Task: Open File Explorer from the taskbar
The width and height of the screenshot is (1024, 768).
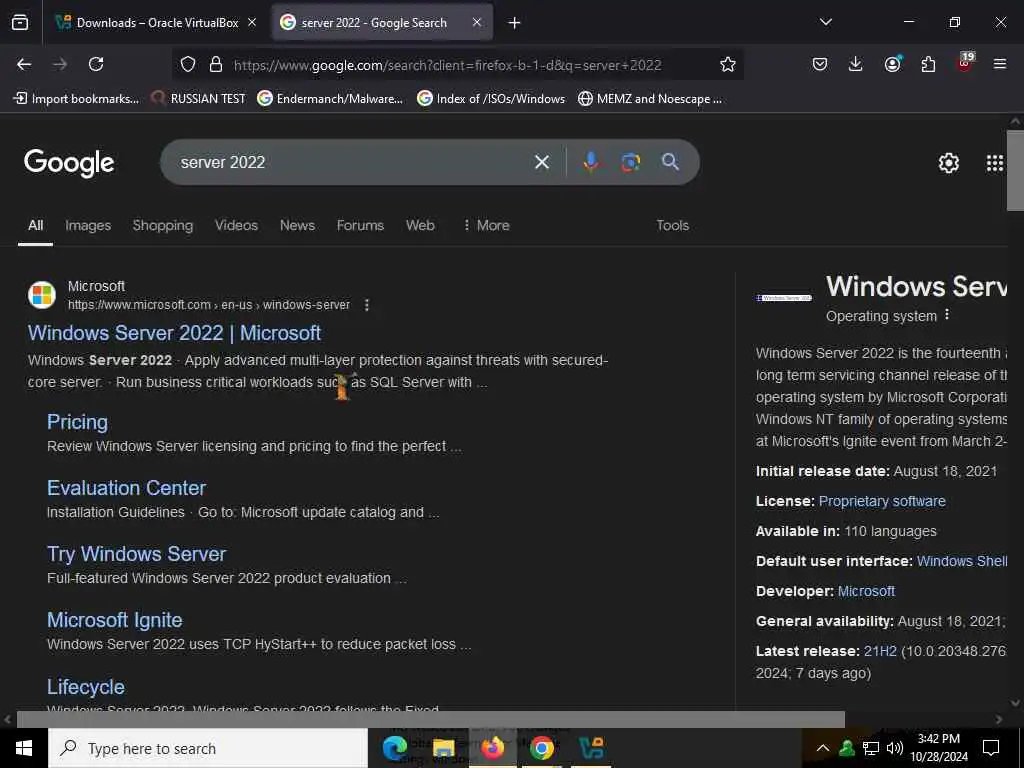Action: click(443, 748)
